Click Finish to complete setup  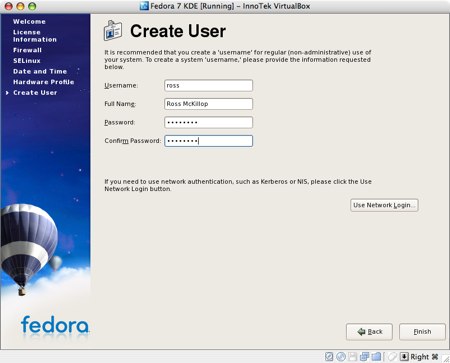pyautogui.click(x=422, y=332)
